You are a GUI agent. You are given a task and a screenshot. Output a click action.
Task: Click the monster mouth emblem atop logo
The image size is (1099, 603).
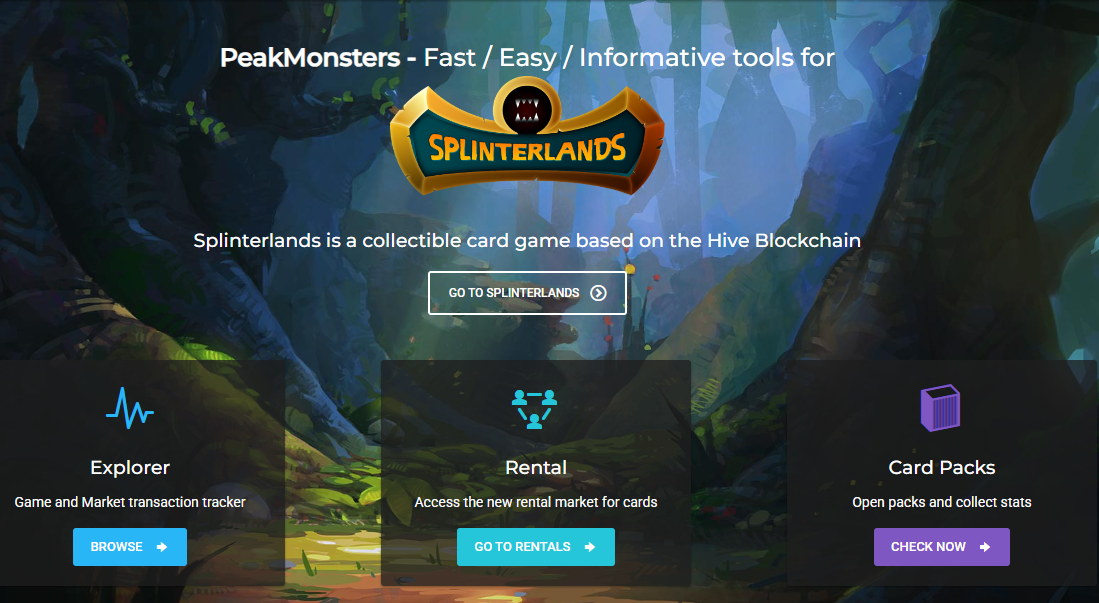click(x=527, y=109)
